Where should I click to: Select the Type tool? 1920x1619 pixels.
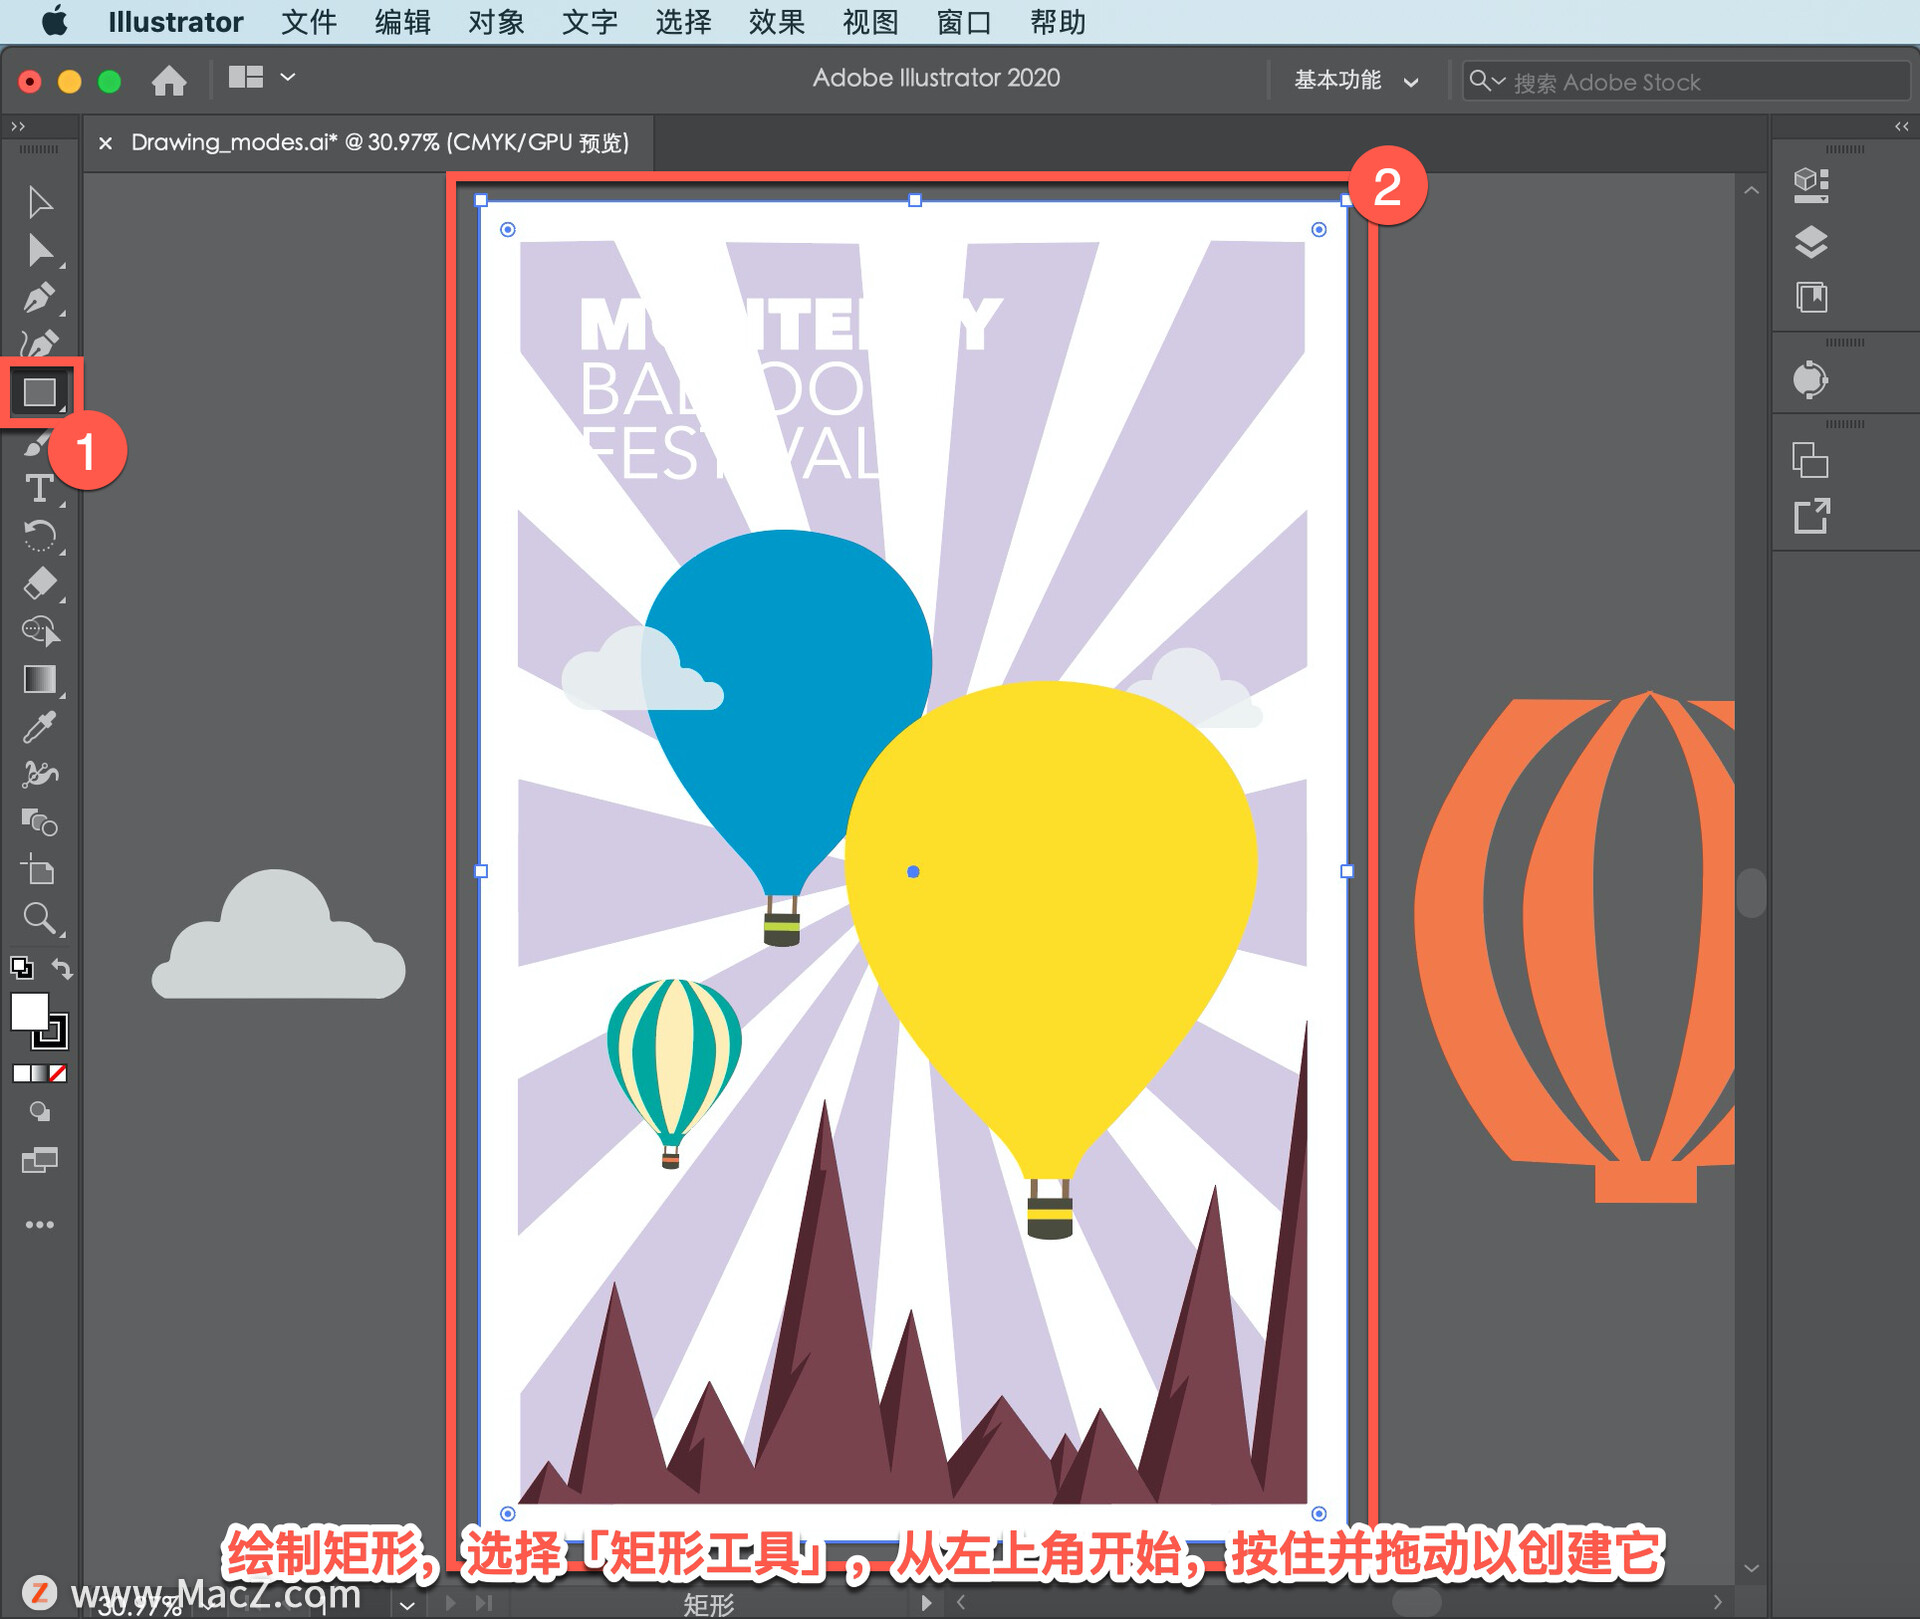40,488
